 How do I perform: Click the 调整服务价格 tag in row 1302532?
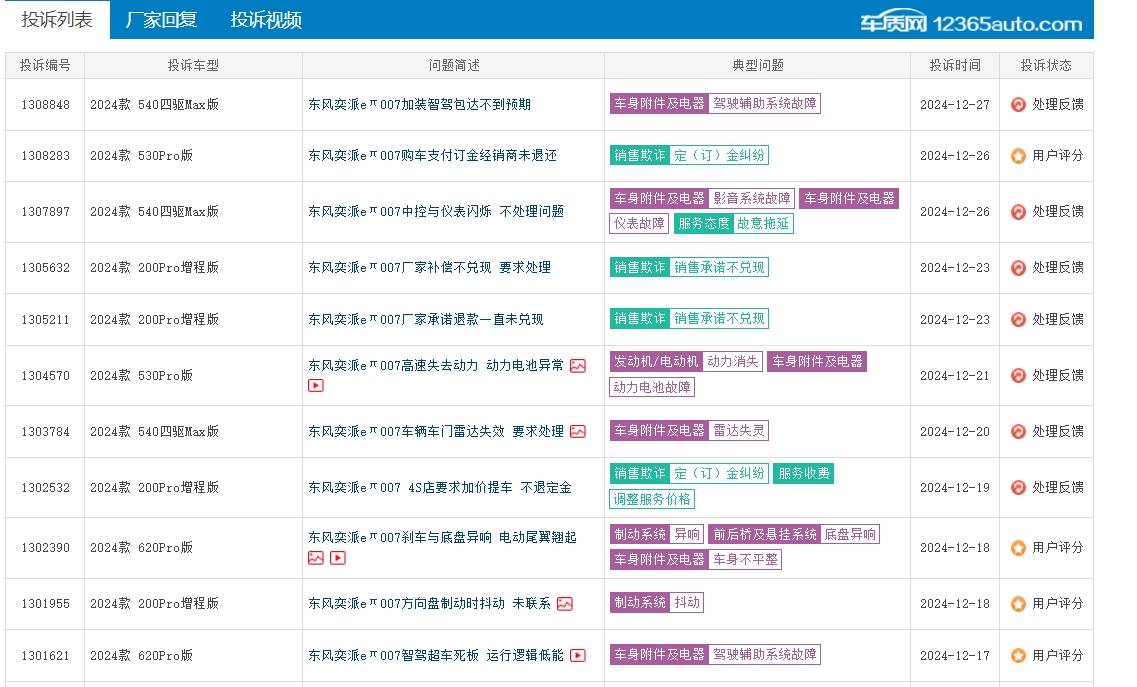click(652, 499)
